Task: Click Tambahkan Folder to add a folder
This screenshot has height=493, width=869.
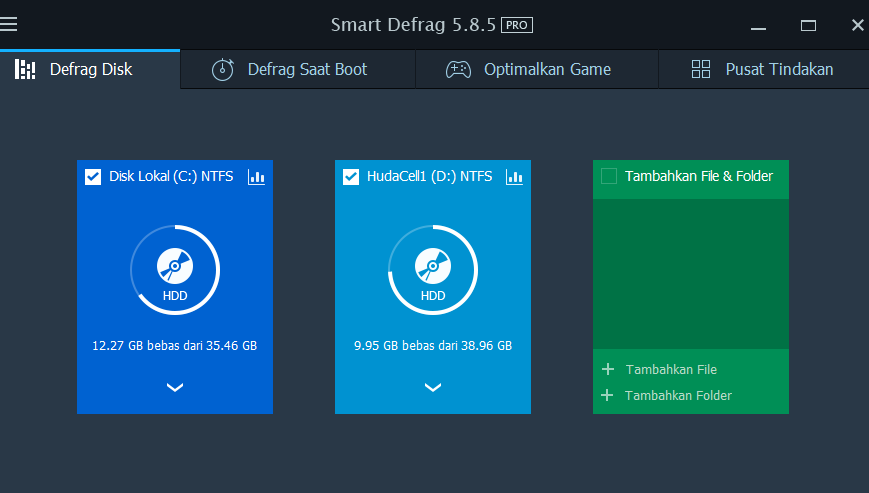Action: (667, 396)
